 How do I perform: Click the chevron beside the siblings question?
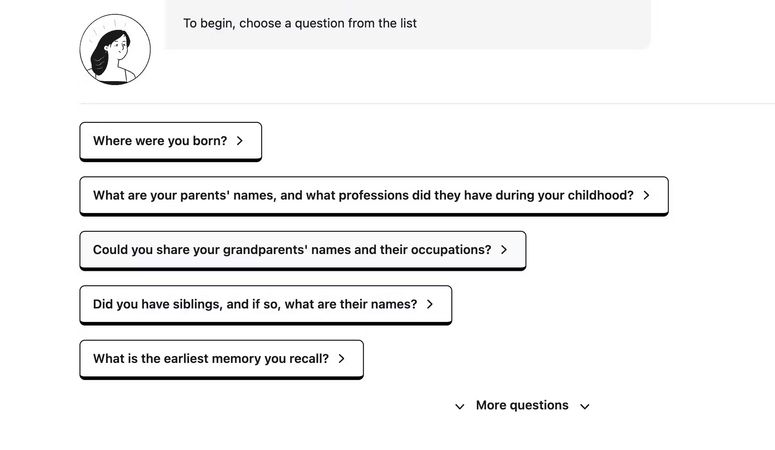pos(430,304)
